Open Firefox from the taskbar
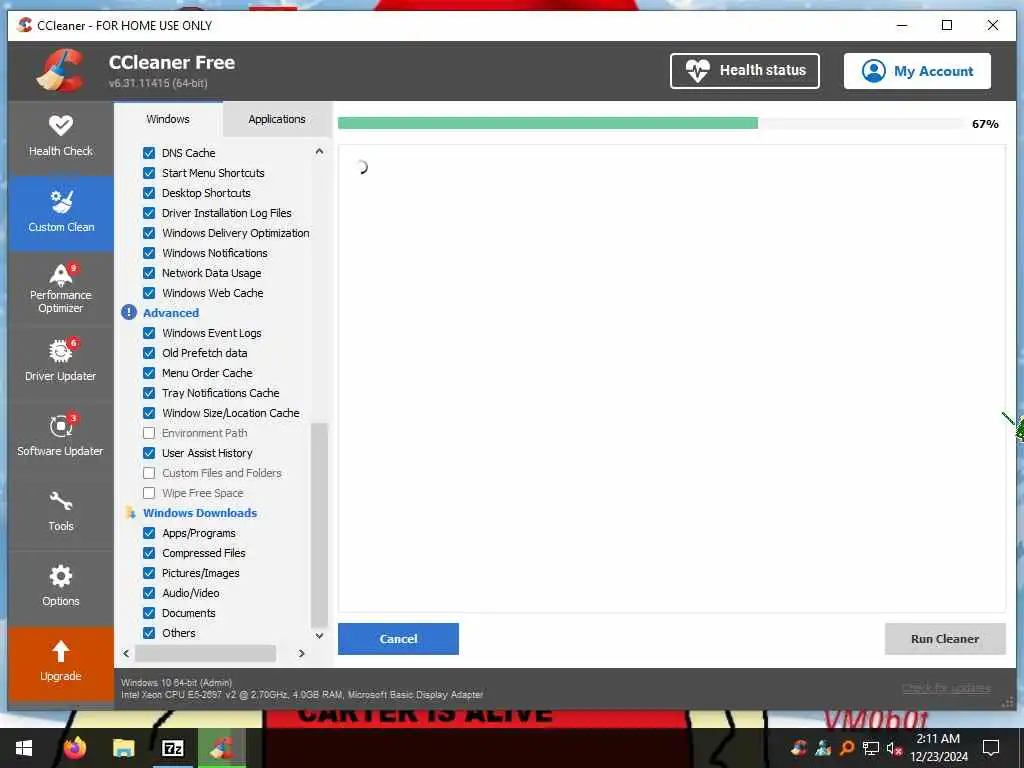The image size is (1024, 768). [x=75, y=748]
